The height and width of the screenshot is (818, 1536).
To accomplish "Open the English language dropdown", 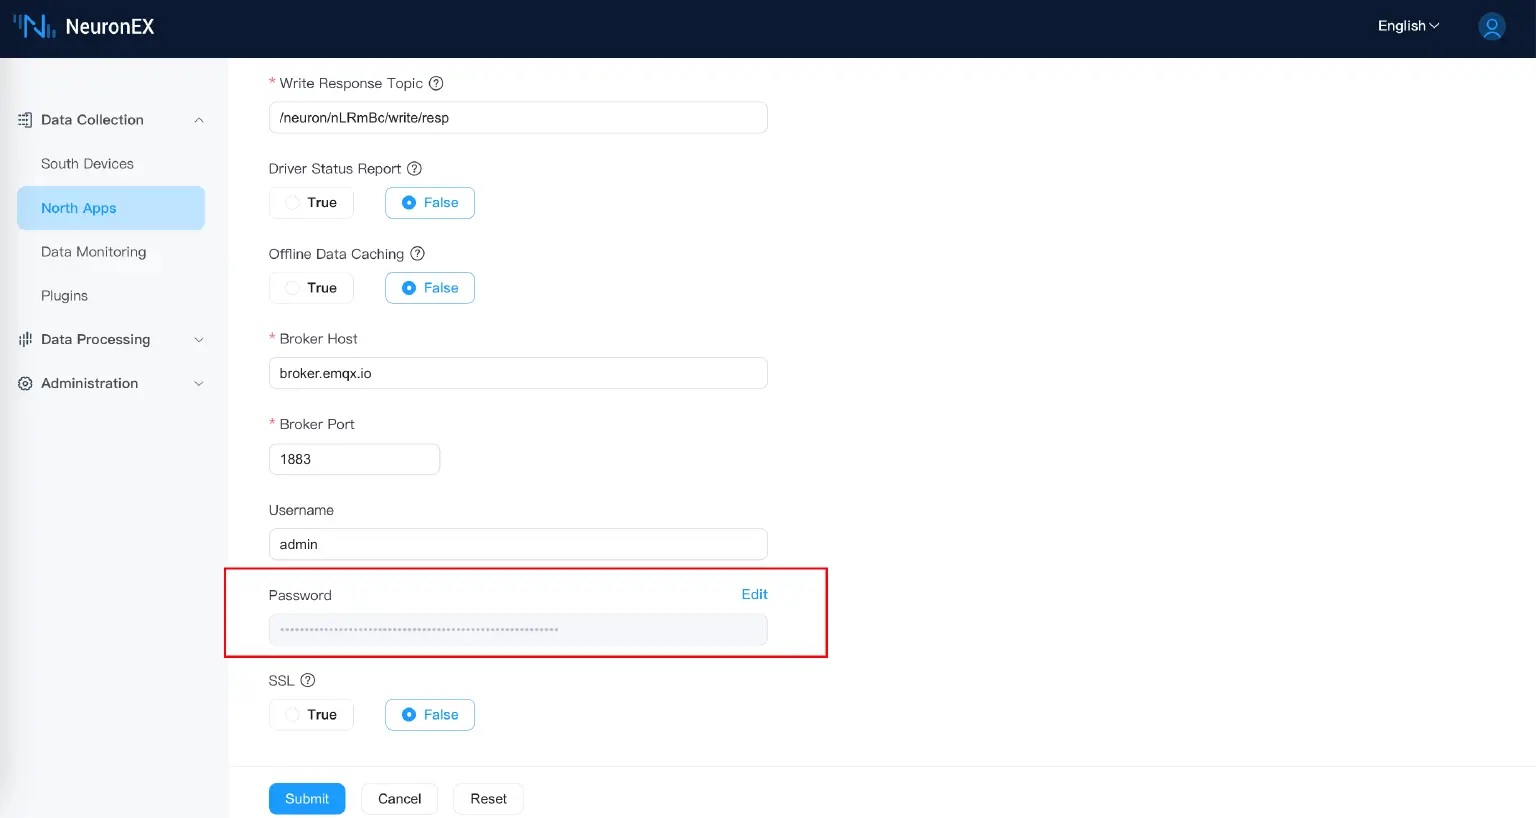I will [x=1407, y=26].
